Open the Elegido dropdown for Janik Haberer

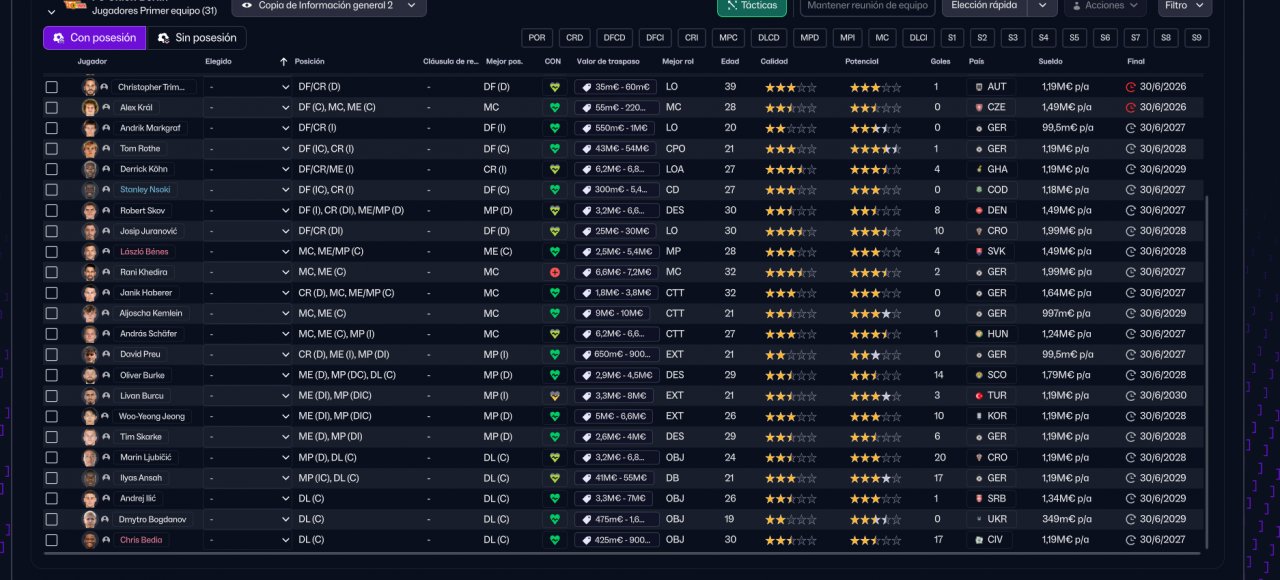pyautogui.click(x=248, y=293)
